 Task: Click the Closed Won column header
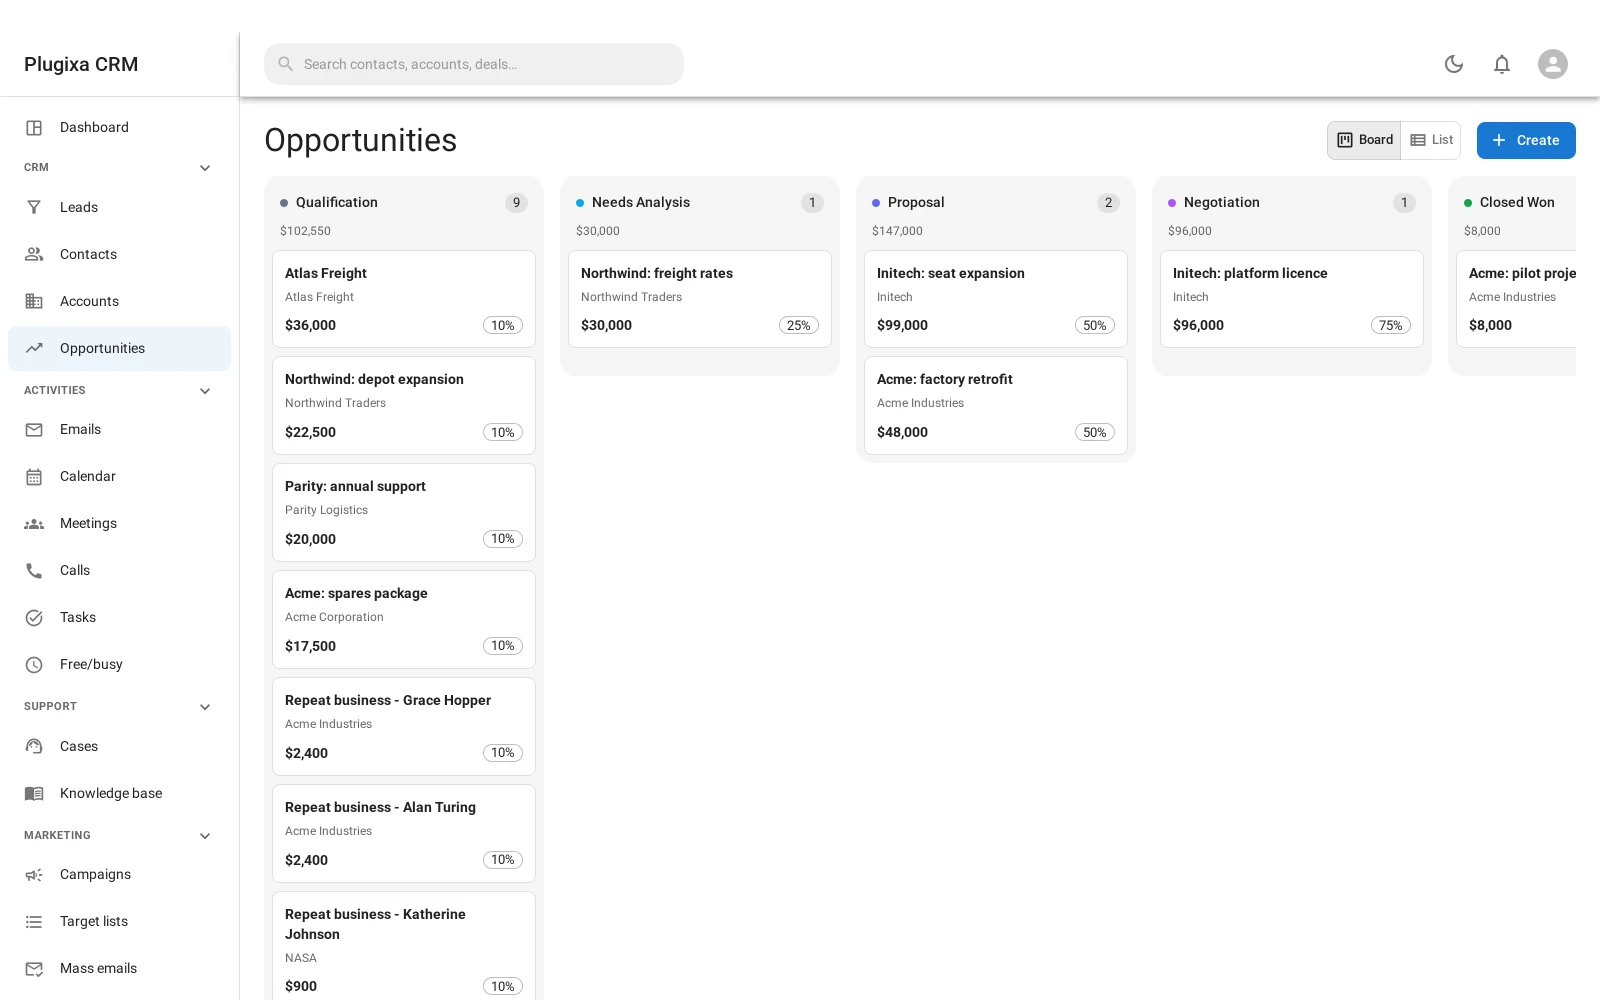coord(1517,202)
